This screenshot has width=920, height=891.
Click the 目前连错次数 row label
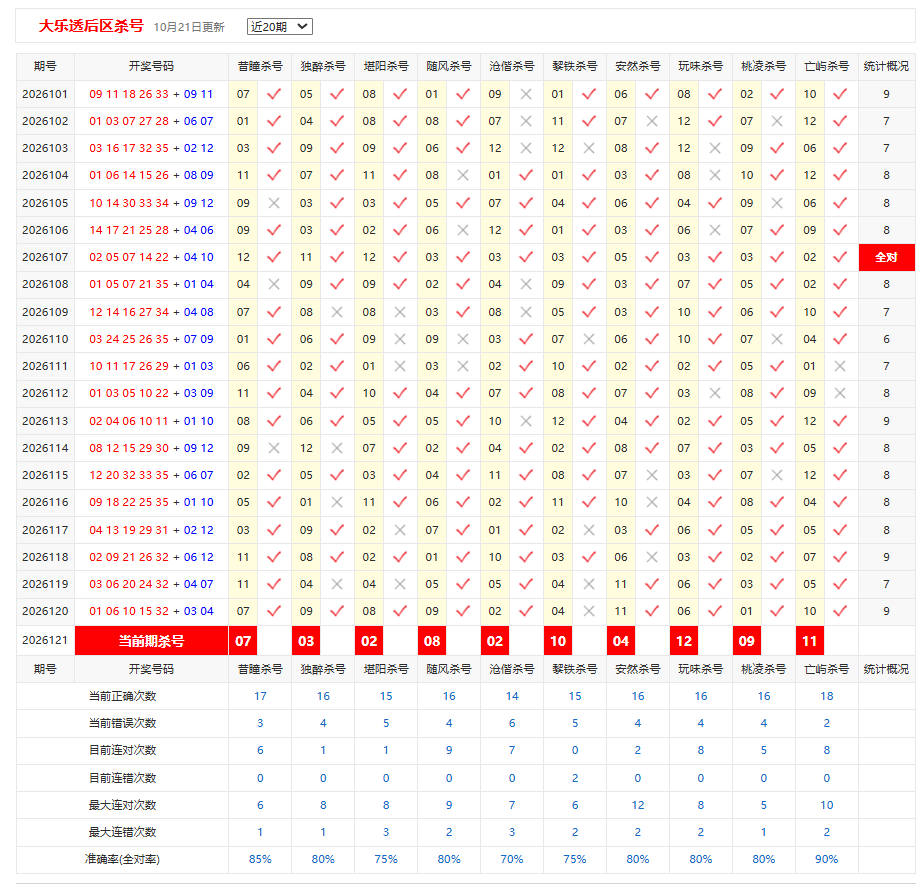pos(122,778)
